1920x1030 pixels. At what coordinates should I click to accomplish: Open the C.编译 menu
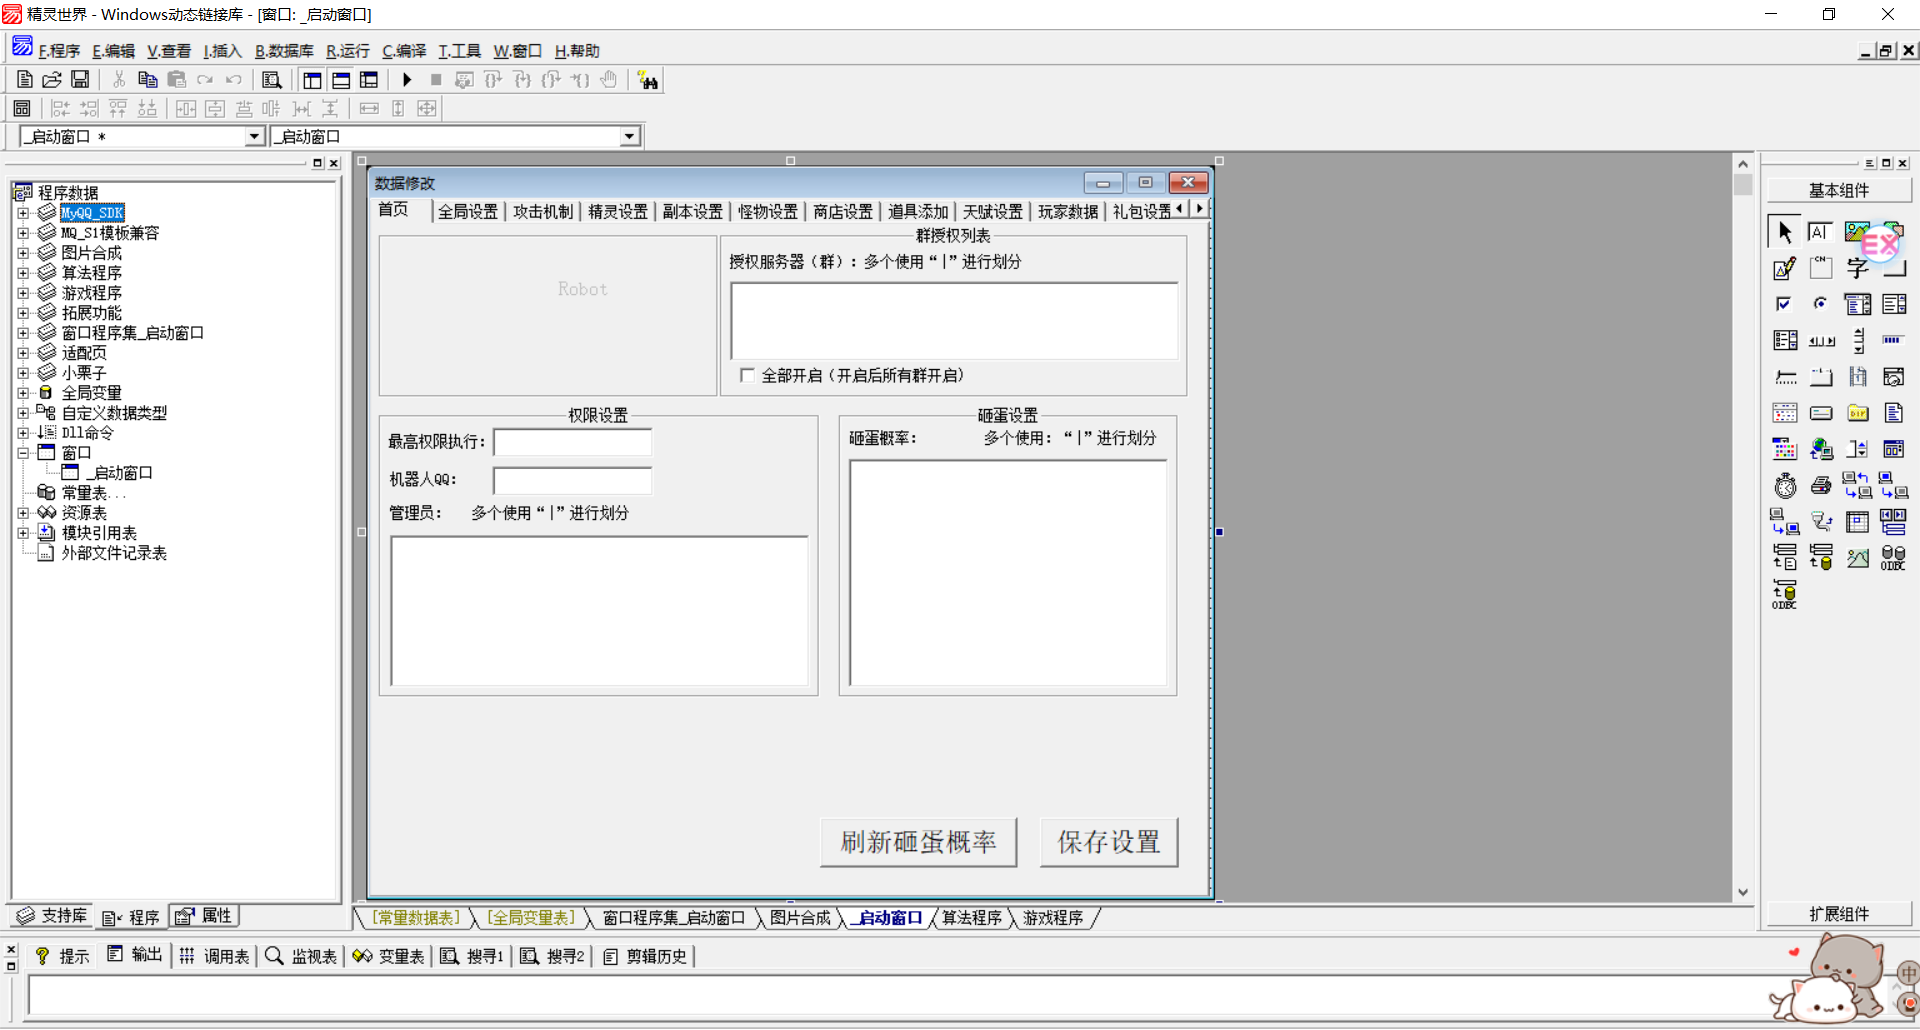tap(404, 51)
